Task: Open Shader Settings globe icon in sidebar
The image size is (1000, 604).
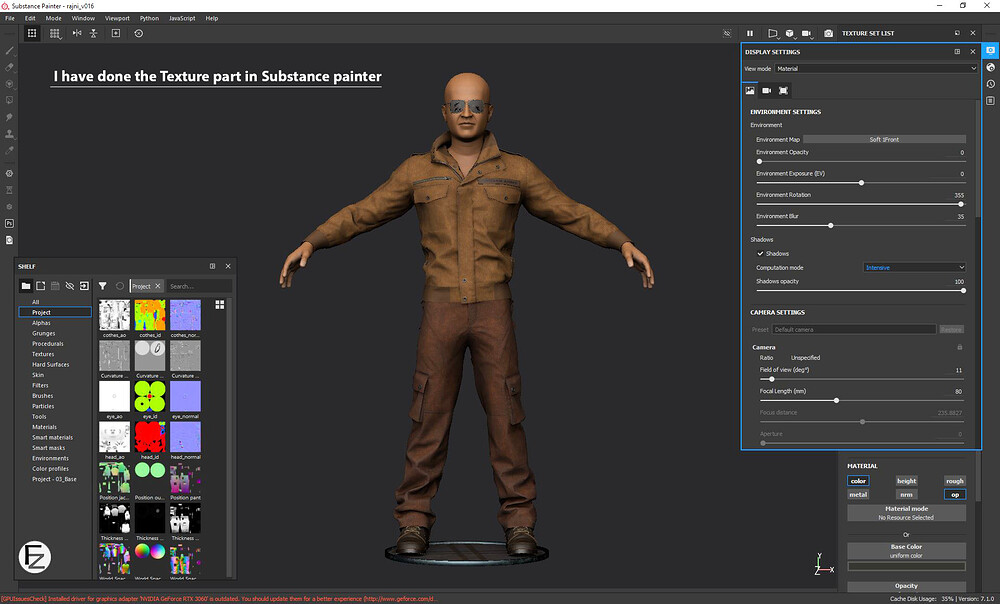Action: (x=990, y=67)
